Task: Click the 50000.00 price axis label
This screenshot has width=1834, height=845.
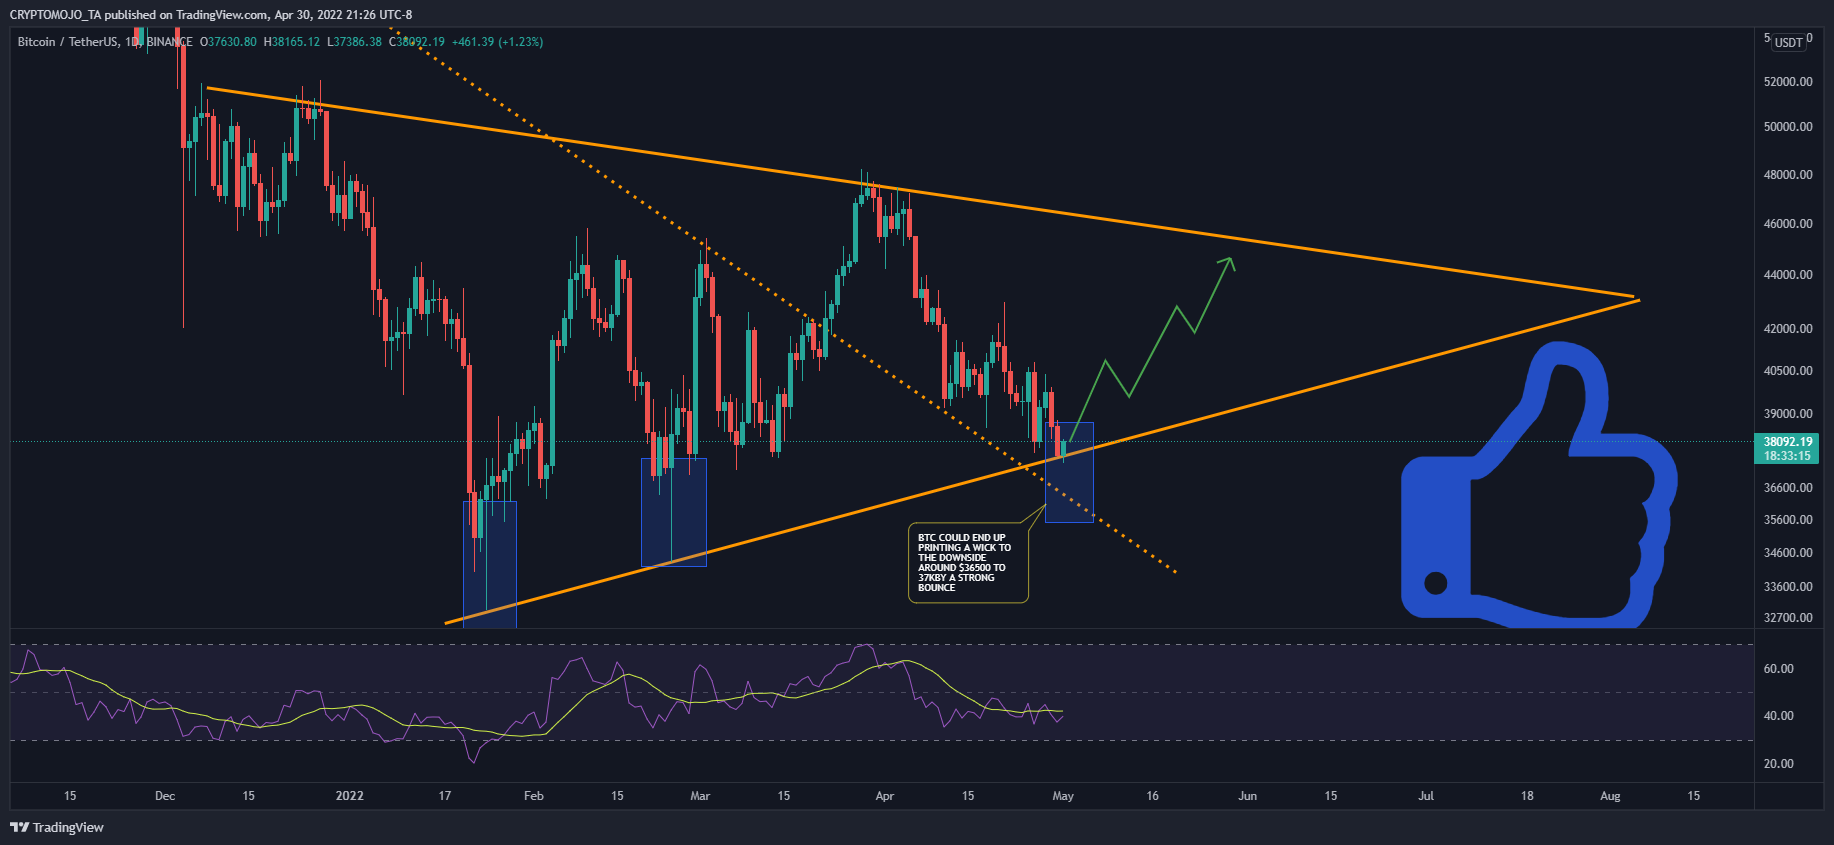Action: tap(1788, 127)
